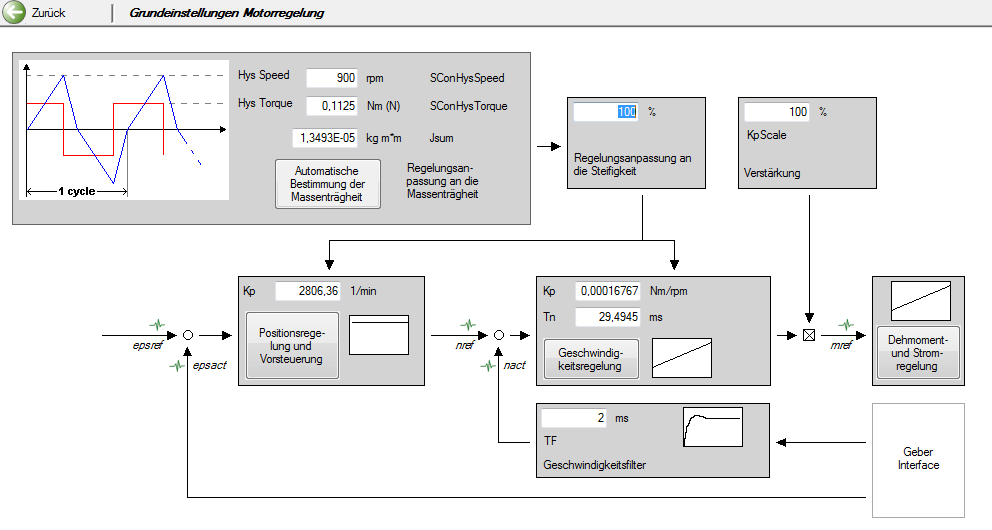Open Positionsregelung und Vorsteuerung settings
The image size is (992, 530).
click(293, 346)
